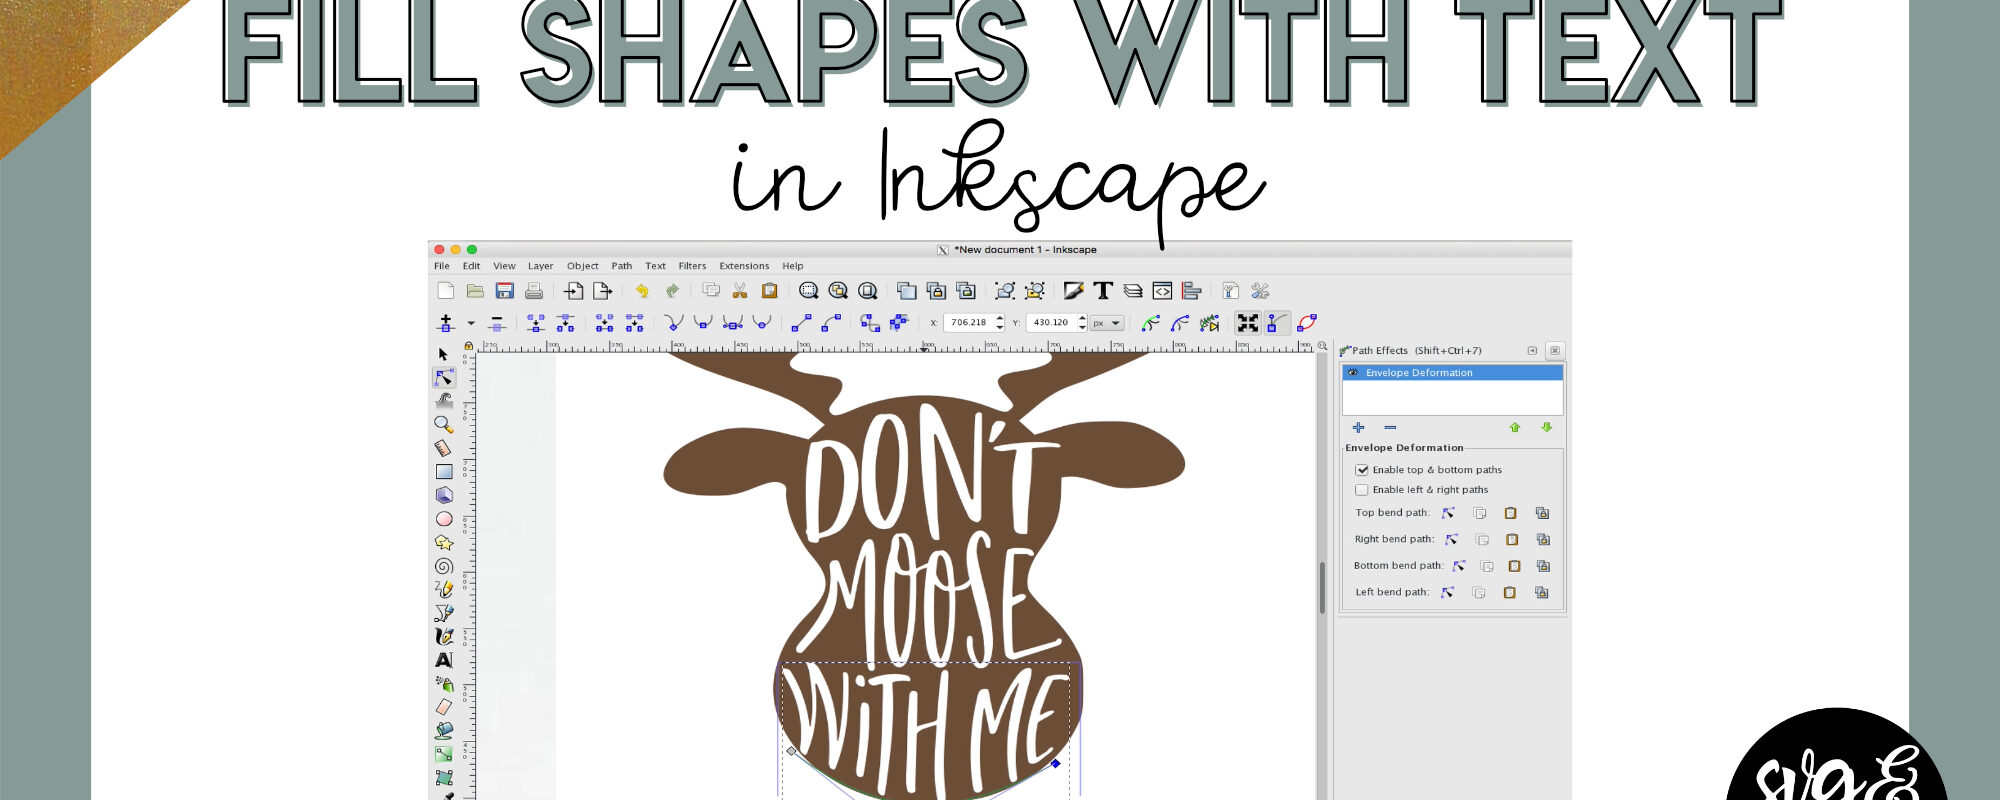The width and height of the screenshot is (2000, 800).
Task: Open the Align and Distribute icon
Action: pyautogui.click(x=1191, y=291)
